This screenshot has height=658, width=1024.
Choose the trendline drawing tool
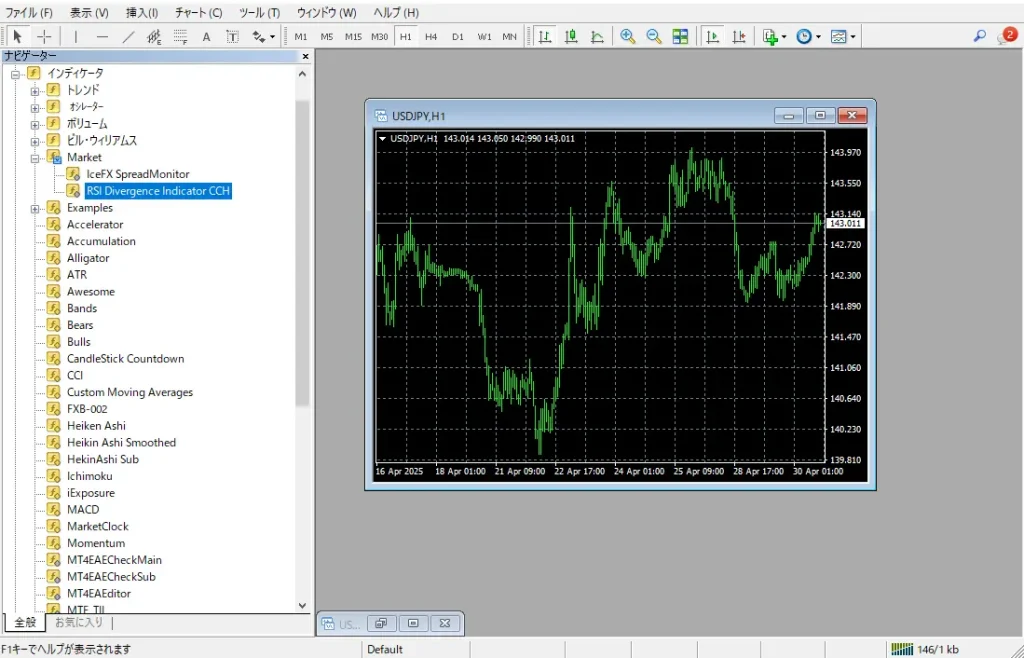[128, 37]
